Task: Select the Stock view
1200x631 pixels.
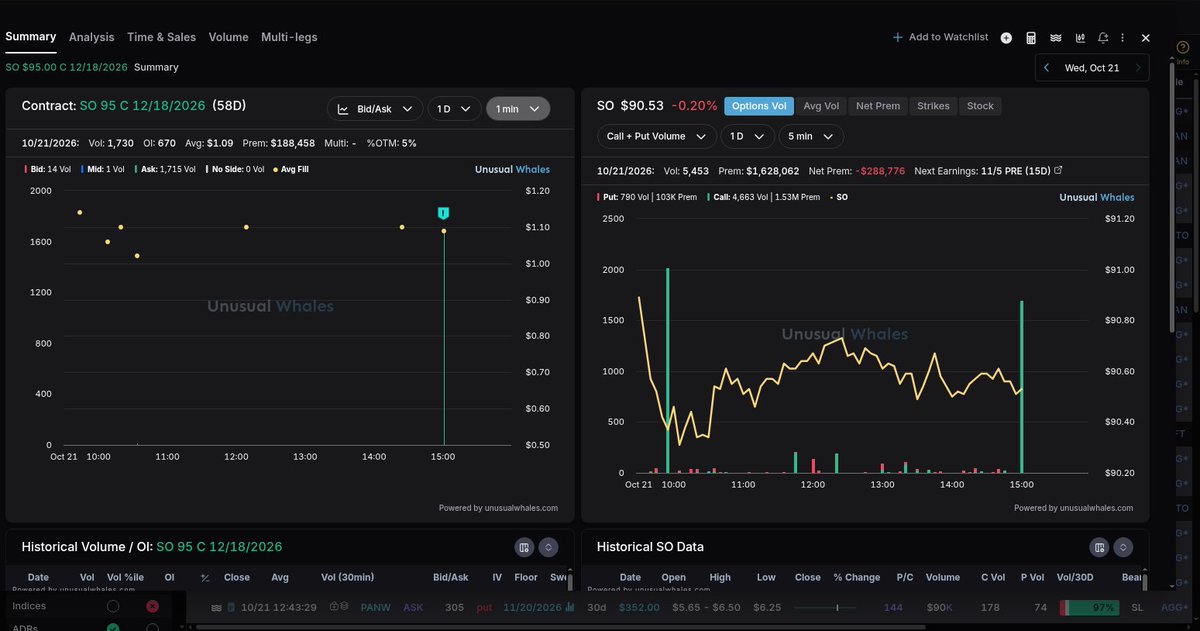Action: click(980, 106)
